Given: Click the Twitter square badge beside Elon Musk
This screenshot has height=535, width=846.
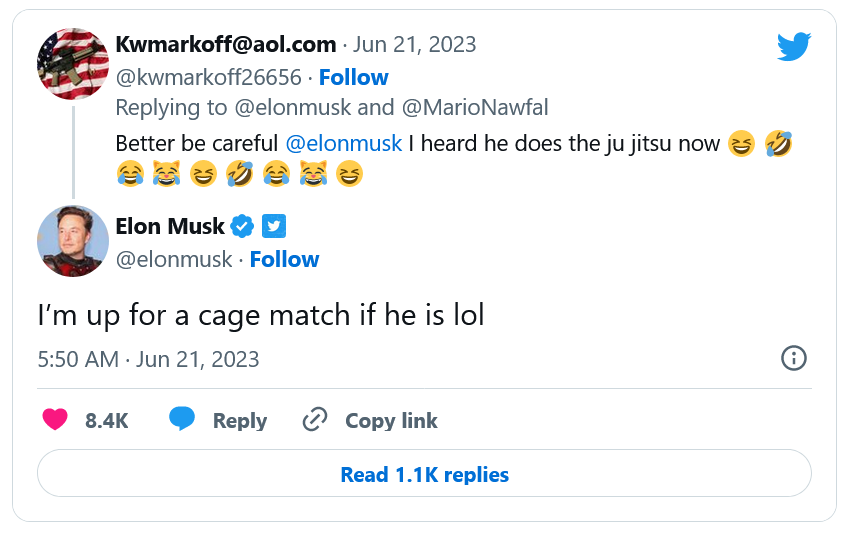Looking at the screenshot, I should [x=275, y=226].
